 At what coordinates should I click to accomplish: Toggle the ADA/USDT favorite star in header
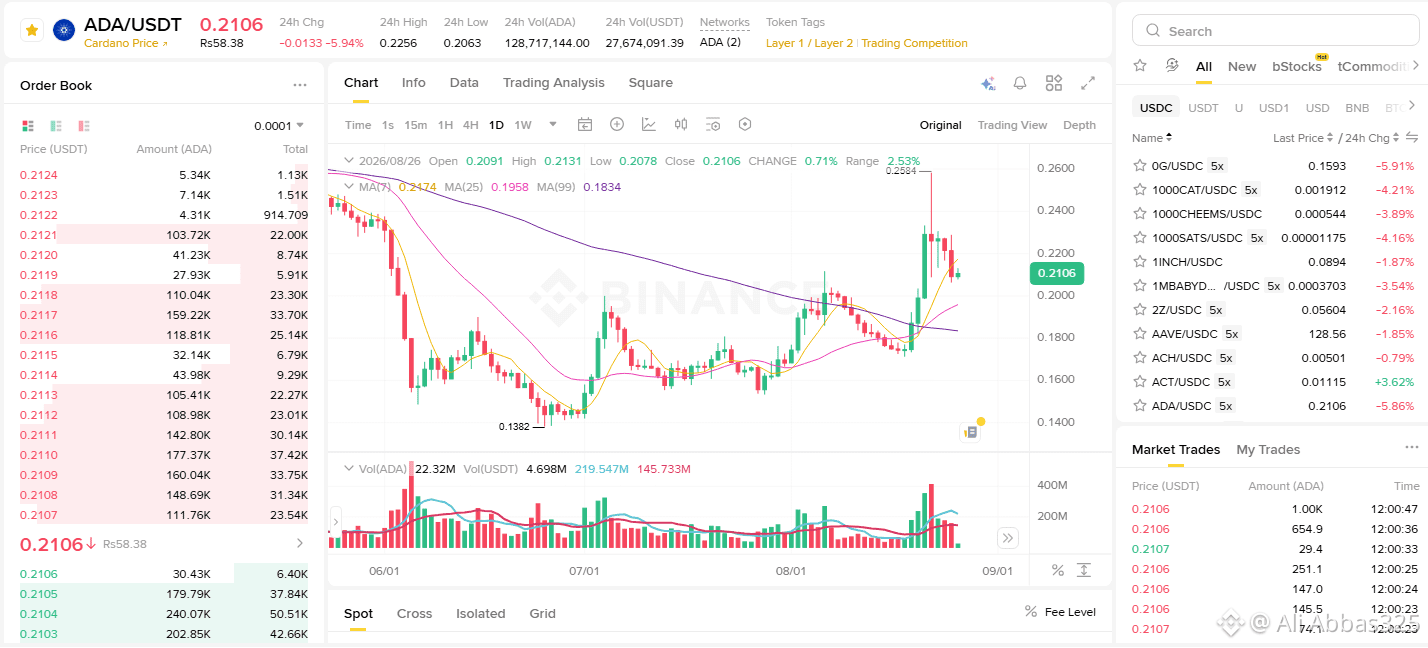(x=32, y=31)
